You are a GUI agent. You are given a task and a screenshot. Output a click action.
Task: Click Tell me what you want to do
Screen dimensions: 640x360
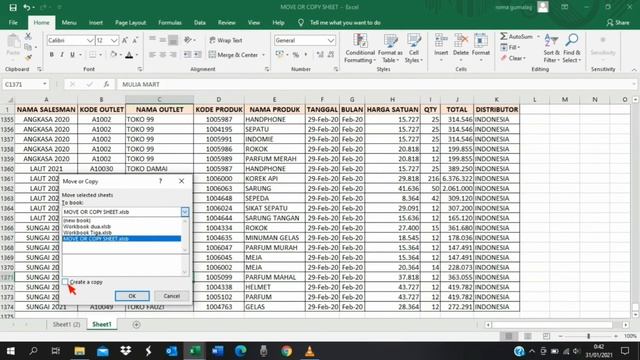click(345, 23)
